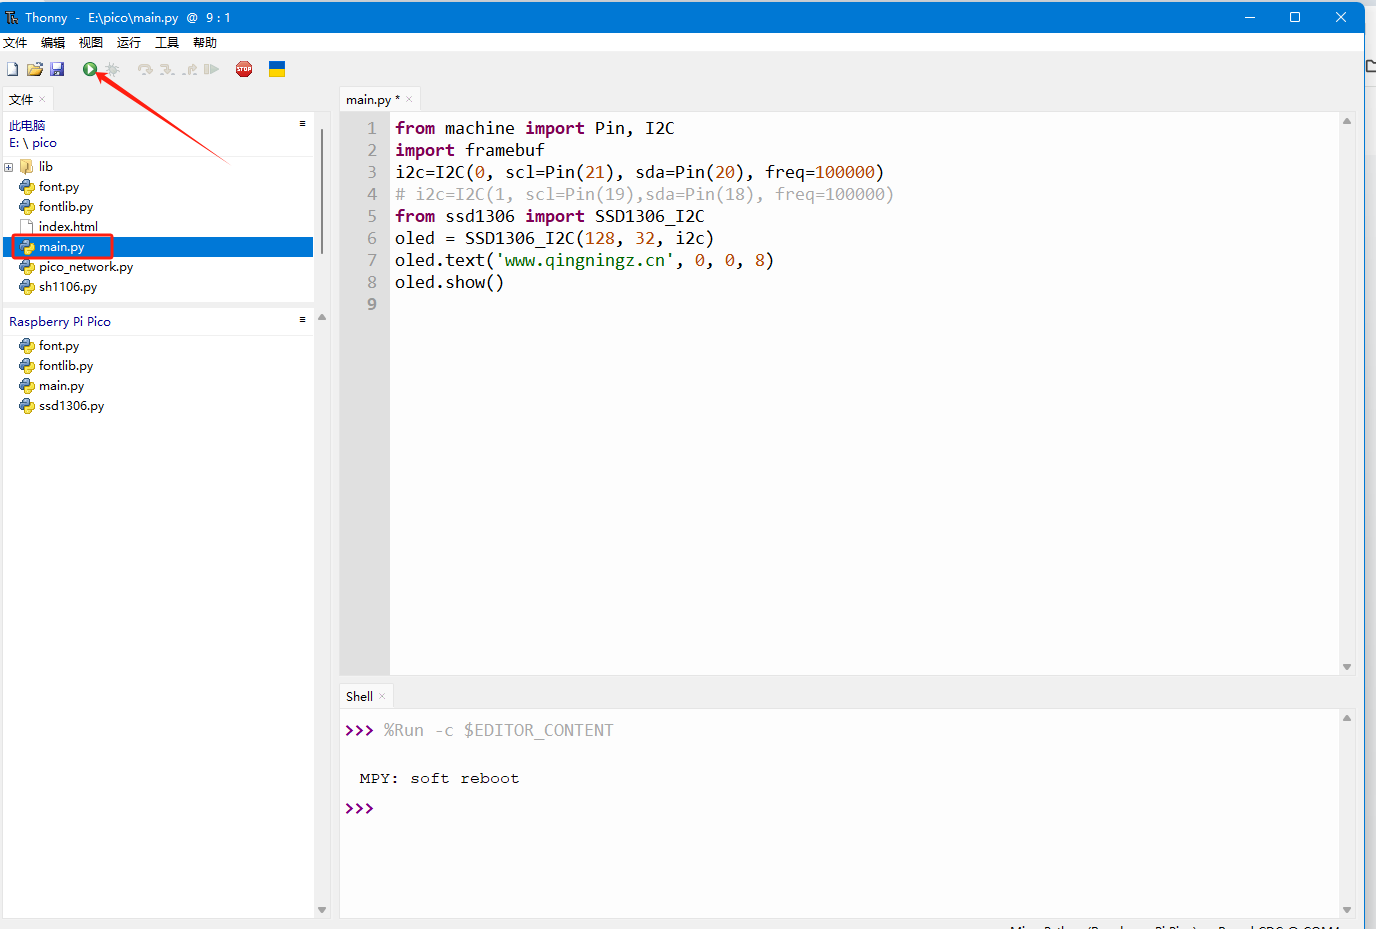Open the 运行 (Run) menu
Image resolution: width=1376 pixels, height=929 pixels.
(x=128, y=42)
